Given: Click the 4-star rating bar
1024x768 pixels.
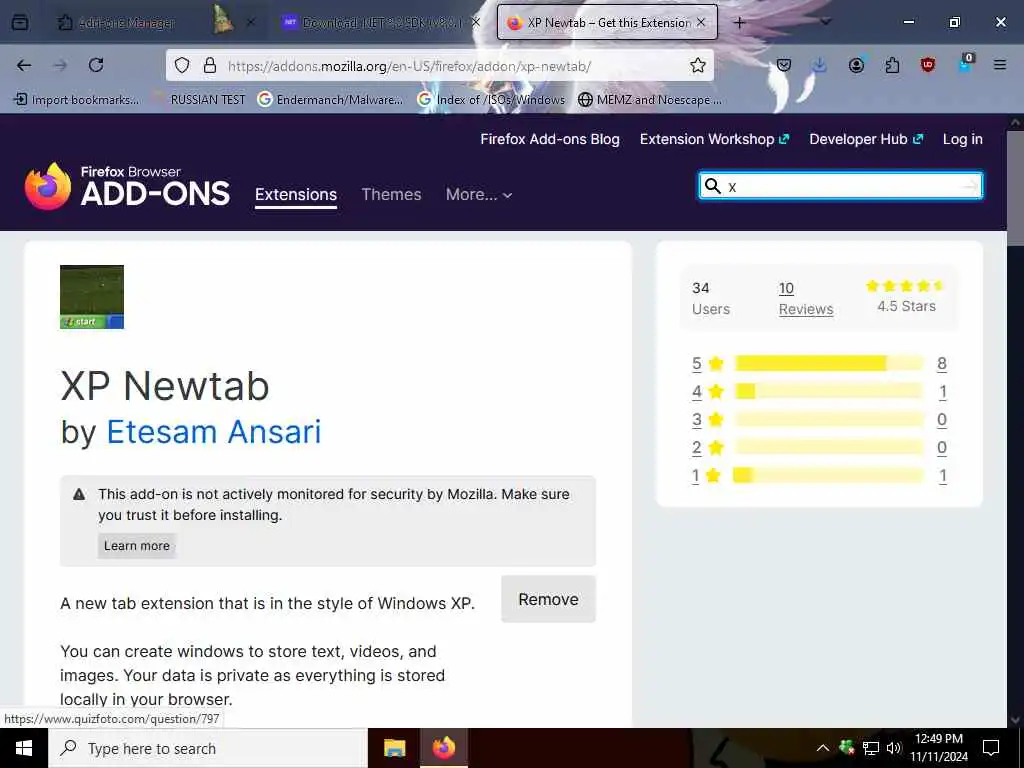Looking at the screenshot, I should tap(829, 391).
